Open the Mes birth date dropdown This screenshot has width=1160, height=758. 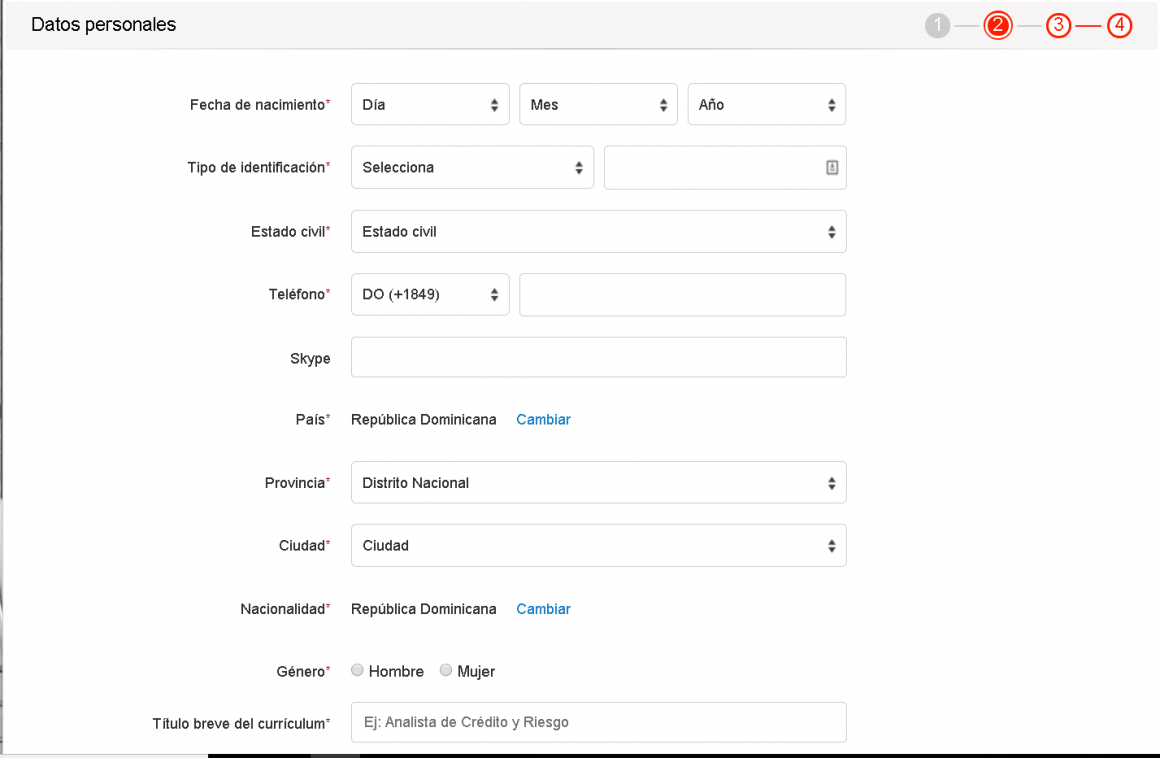[598, 105]
